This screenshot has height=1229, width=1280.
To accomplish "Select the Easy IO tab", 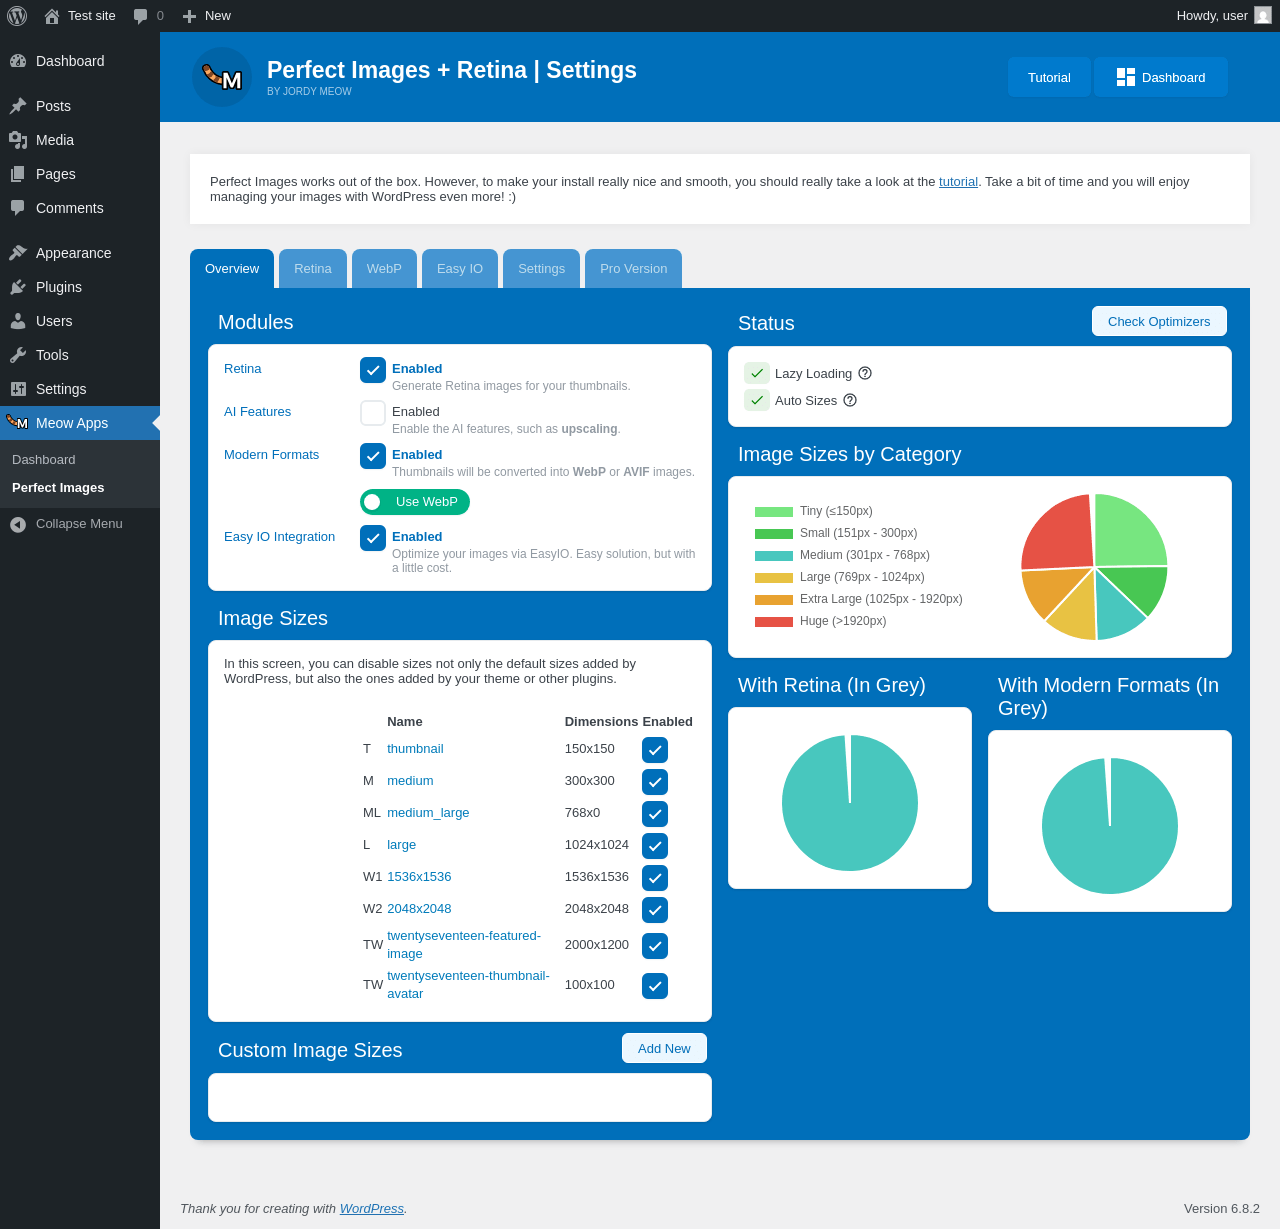I will click(460, 269).
